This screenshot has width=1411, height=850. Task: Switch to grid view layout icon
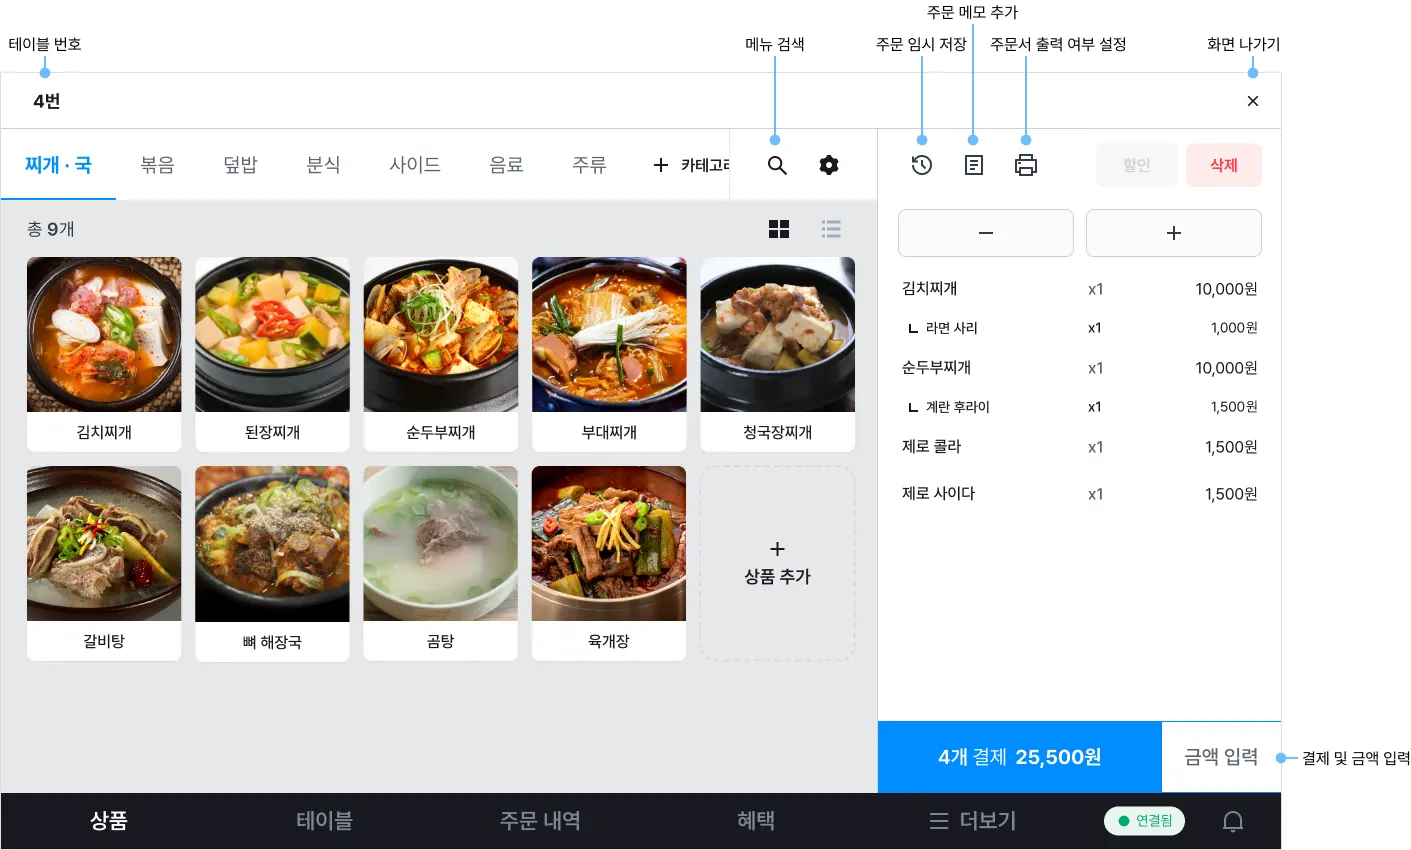pyautogui.click(x=779, y=229)
